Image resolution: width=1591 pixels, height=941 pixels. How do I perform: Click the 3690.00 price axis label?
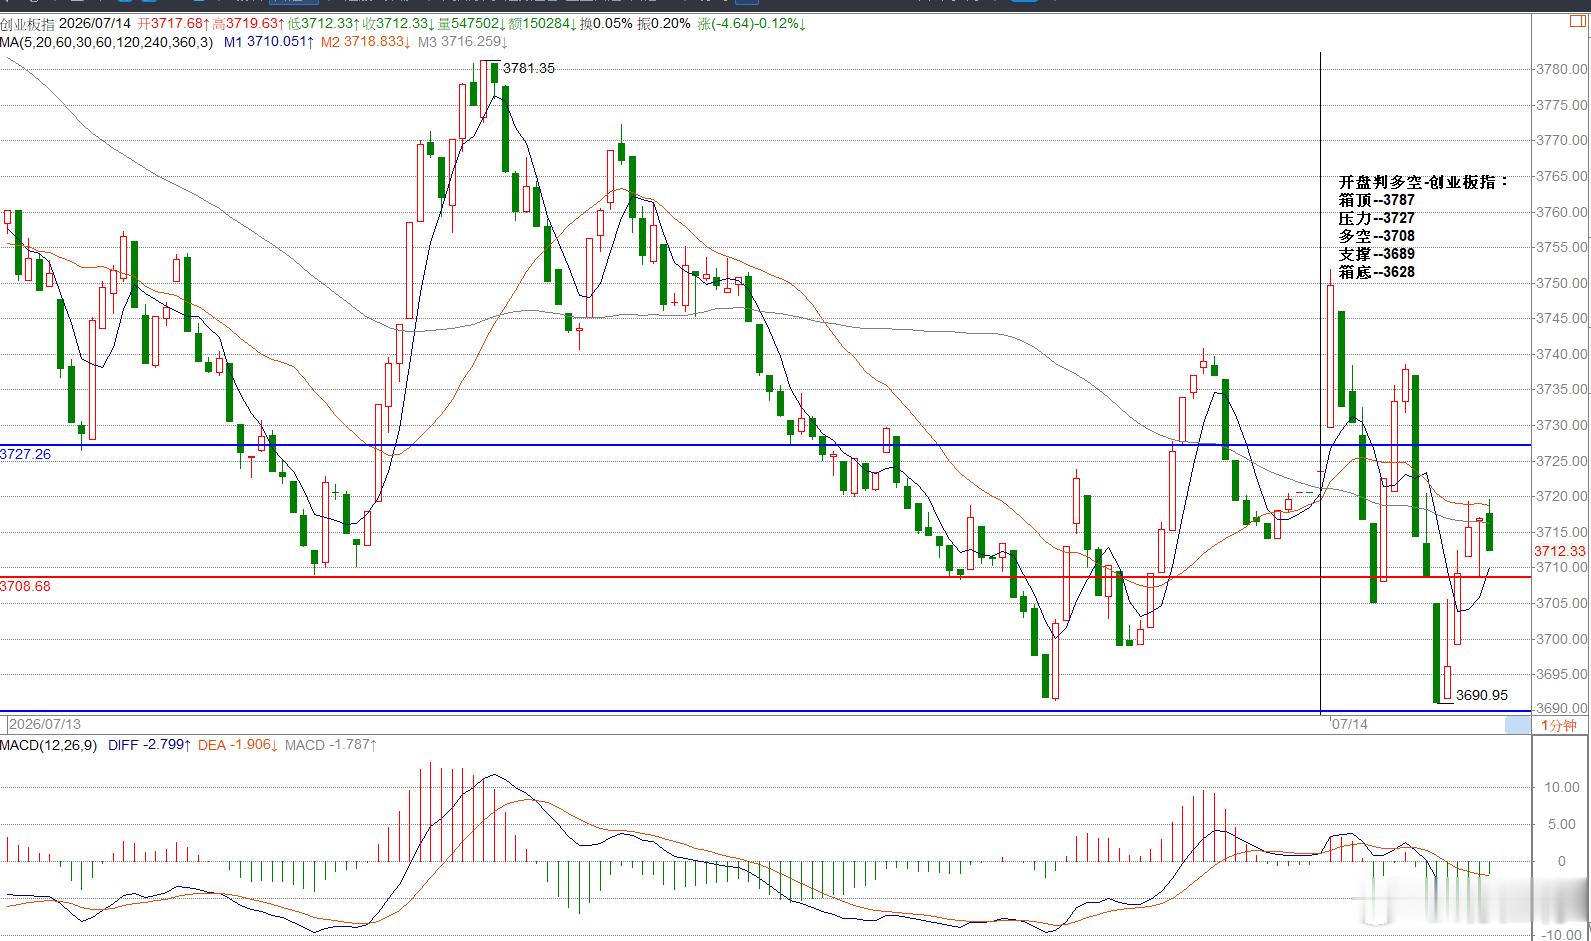(x=1560, y=709)
